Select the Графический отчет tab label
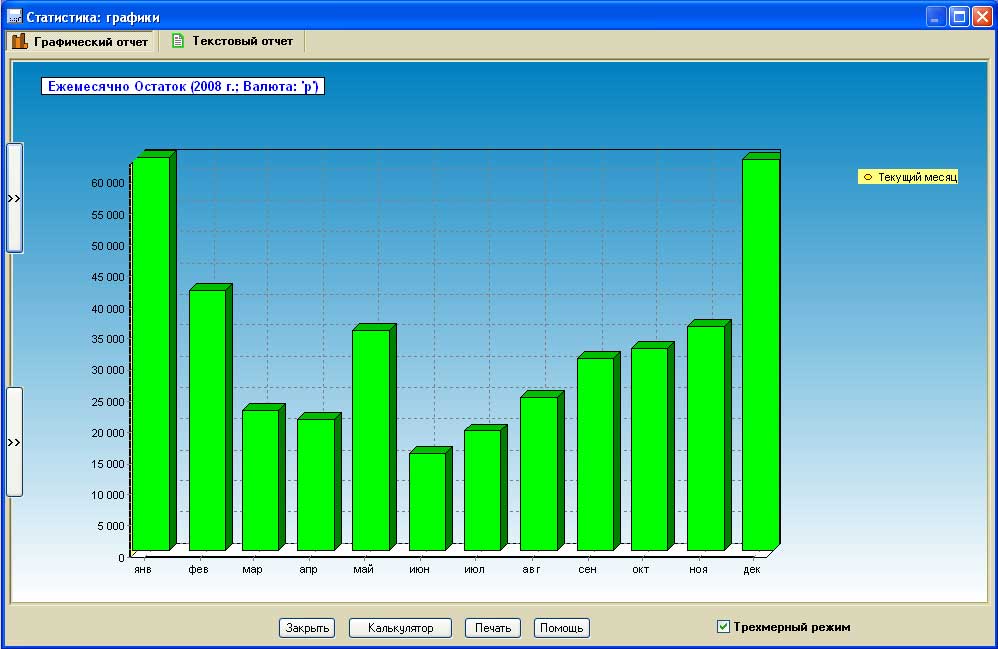Screen dimensions: 998x649 point(90,42)
